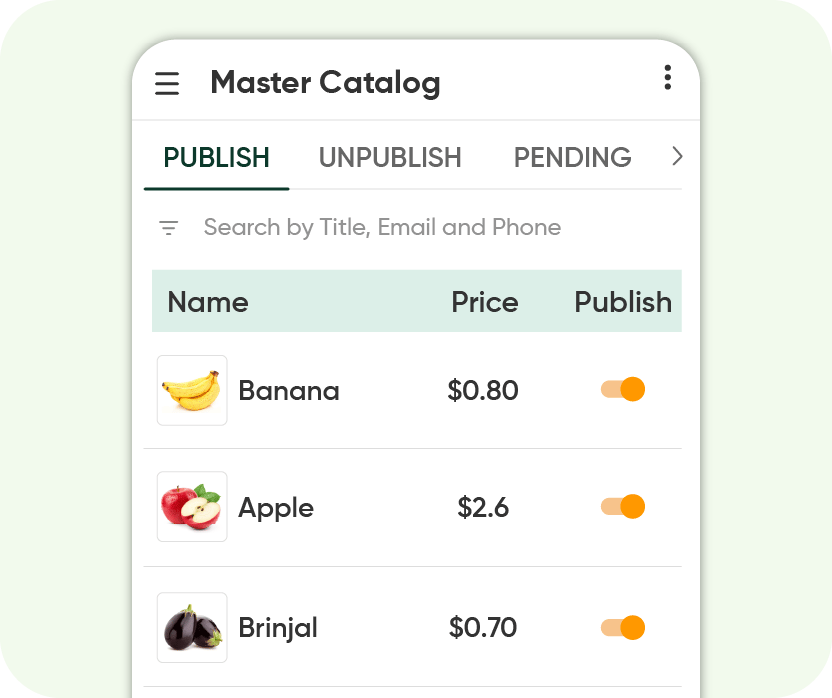Open the hamburger navigation menu
Screen dimensions: 832x698
(167, 84)
